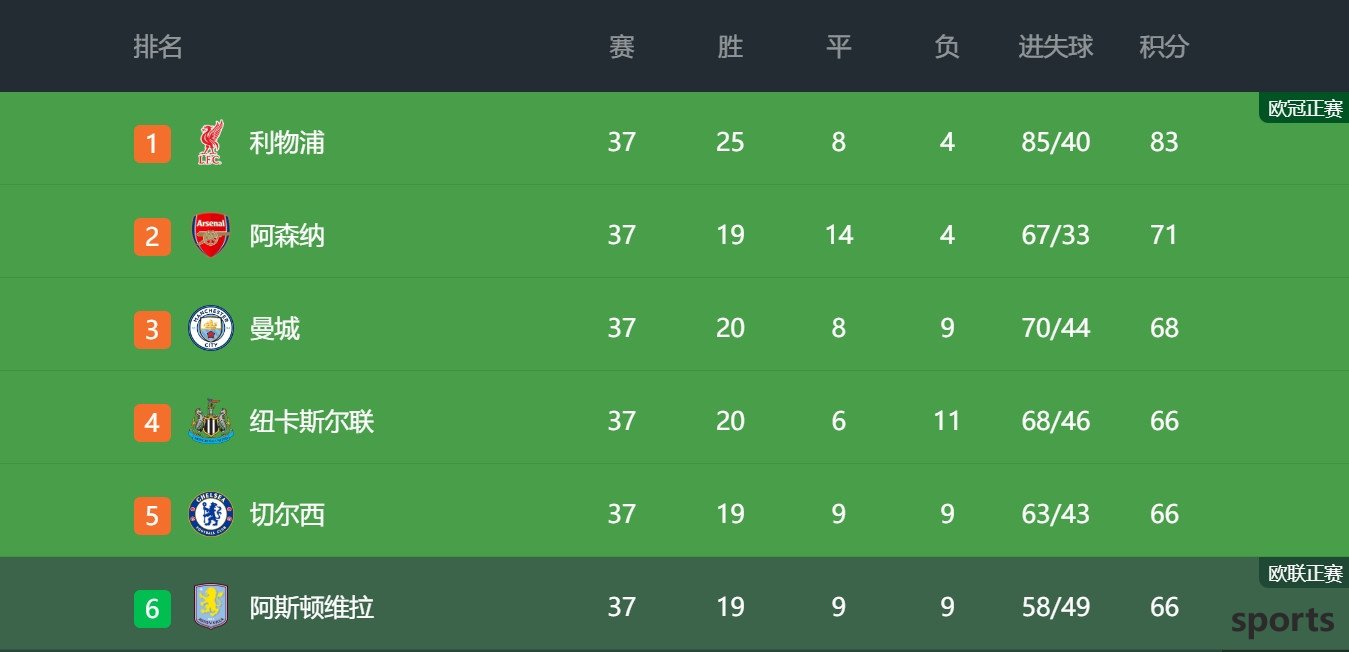Click the 进失球 column header
The width and height of the screenshot is (1349, 652).
1056,47
